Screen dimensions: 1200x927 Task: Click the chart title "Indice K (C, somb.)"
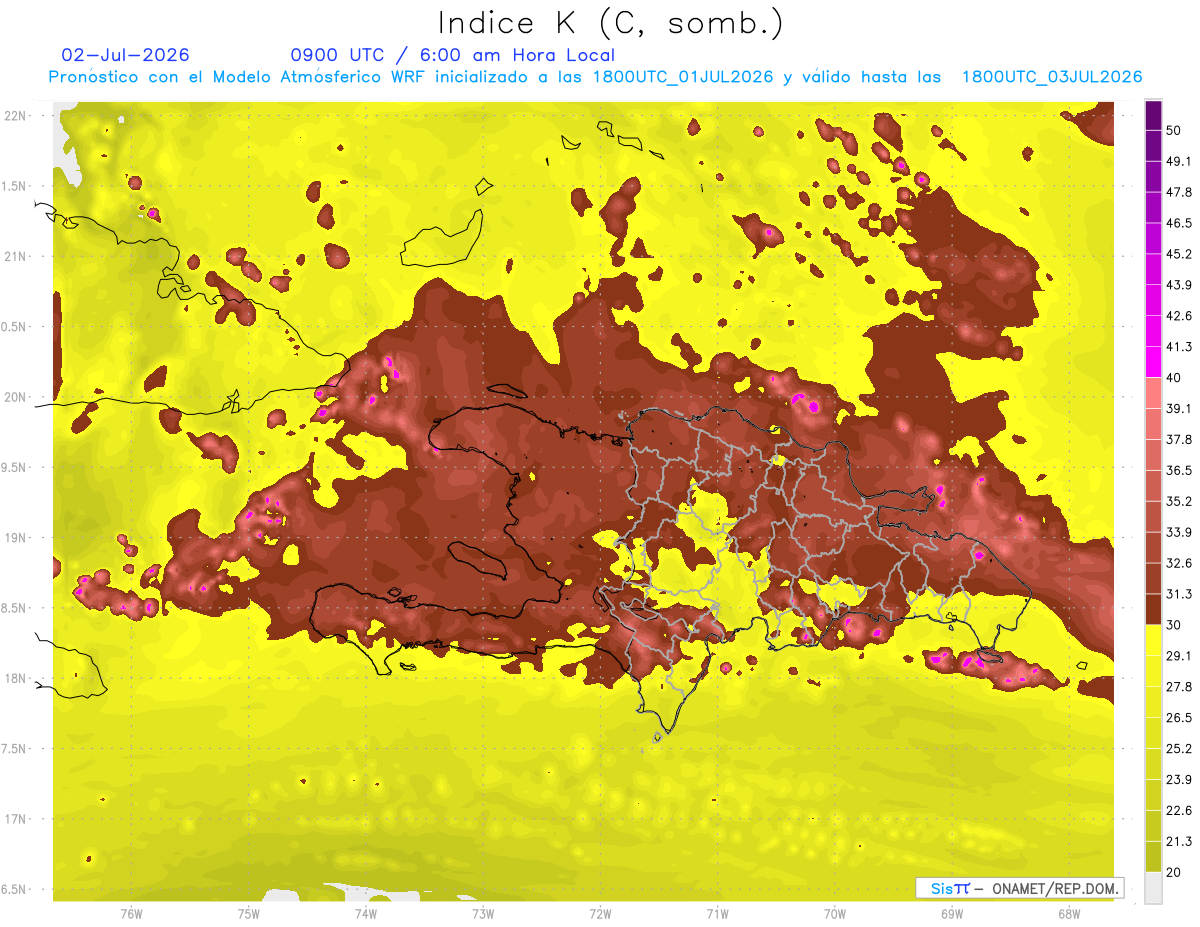click(x=611, y=23)
